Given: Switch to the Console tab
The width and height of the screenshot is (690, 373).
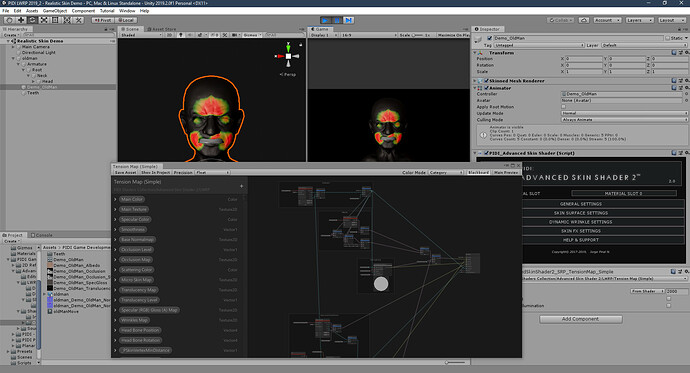Looking at the screenshot, I should coord(41,235).
